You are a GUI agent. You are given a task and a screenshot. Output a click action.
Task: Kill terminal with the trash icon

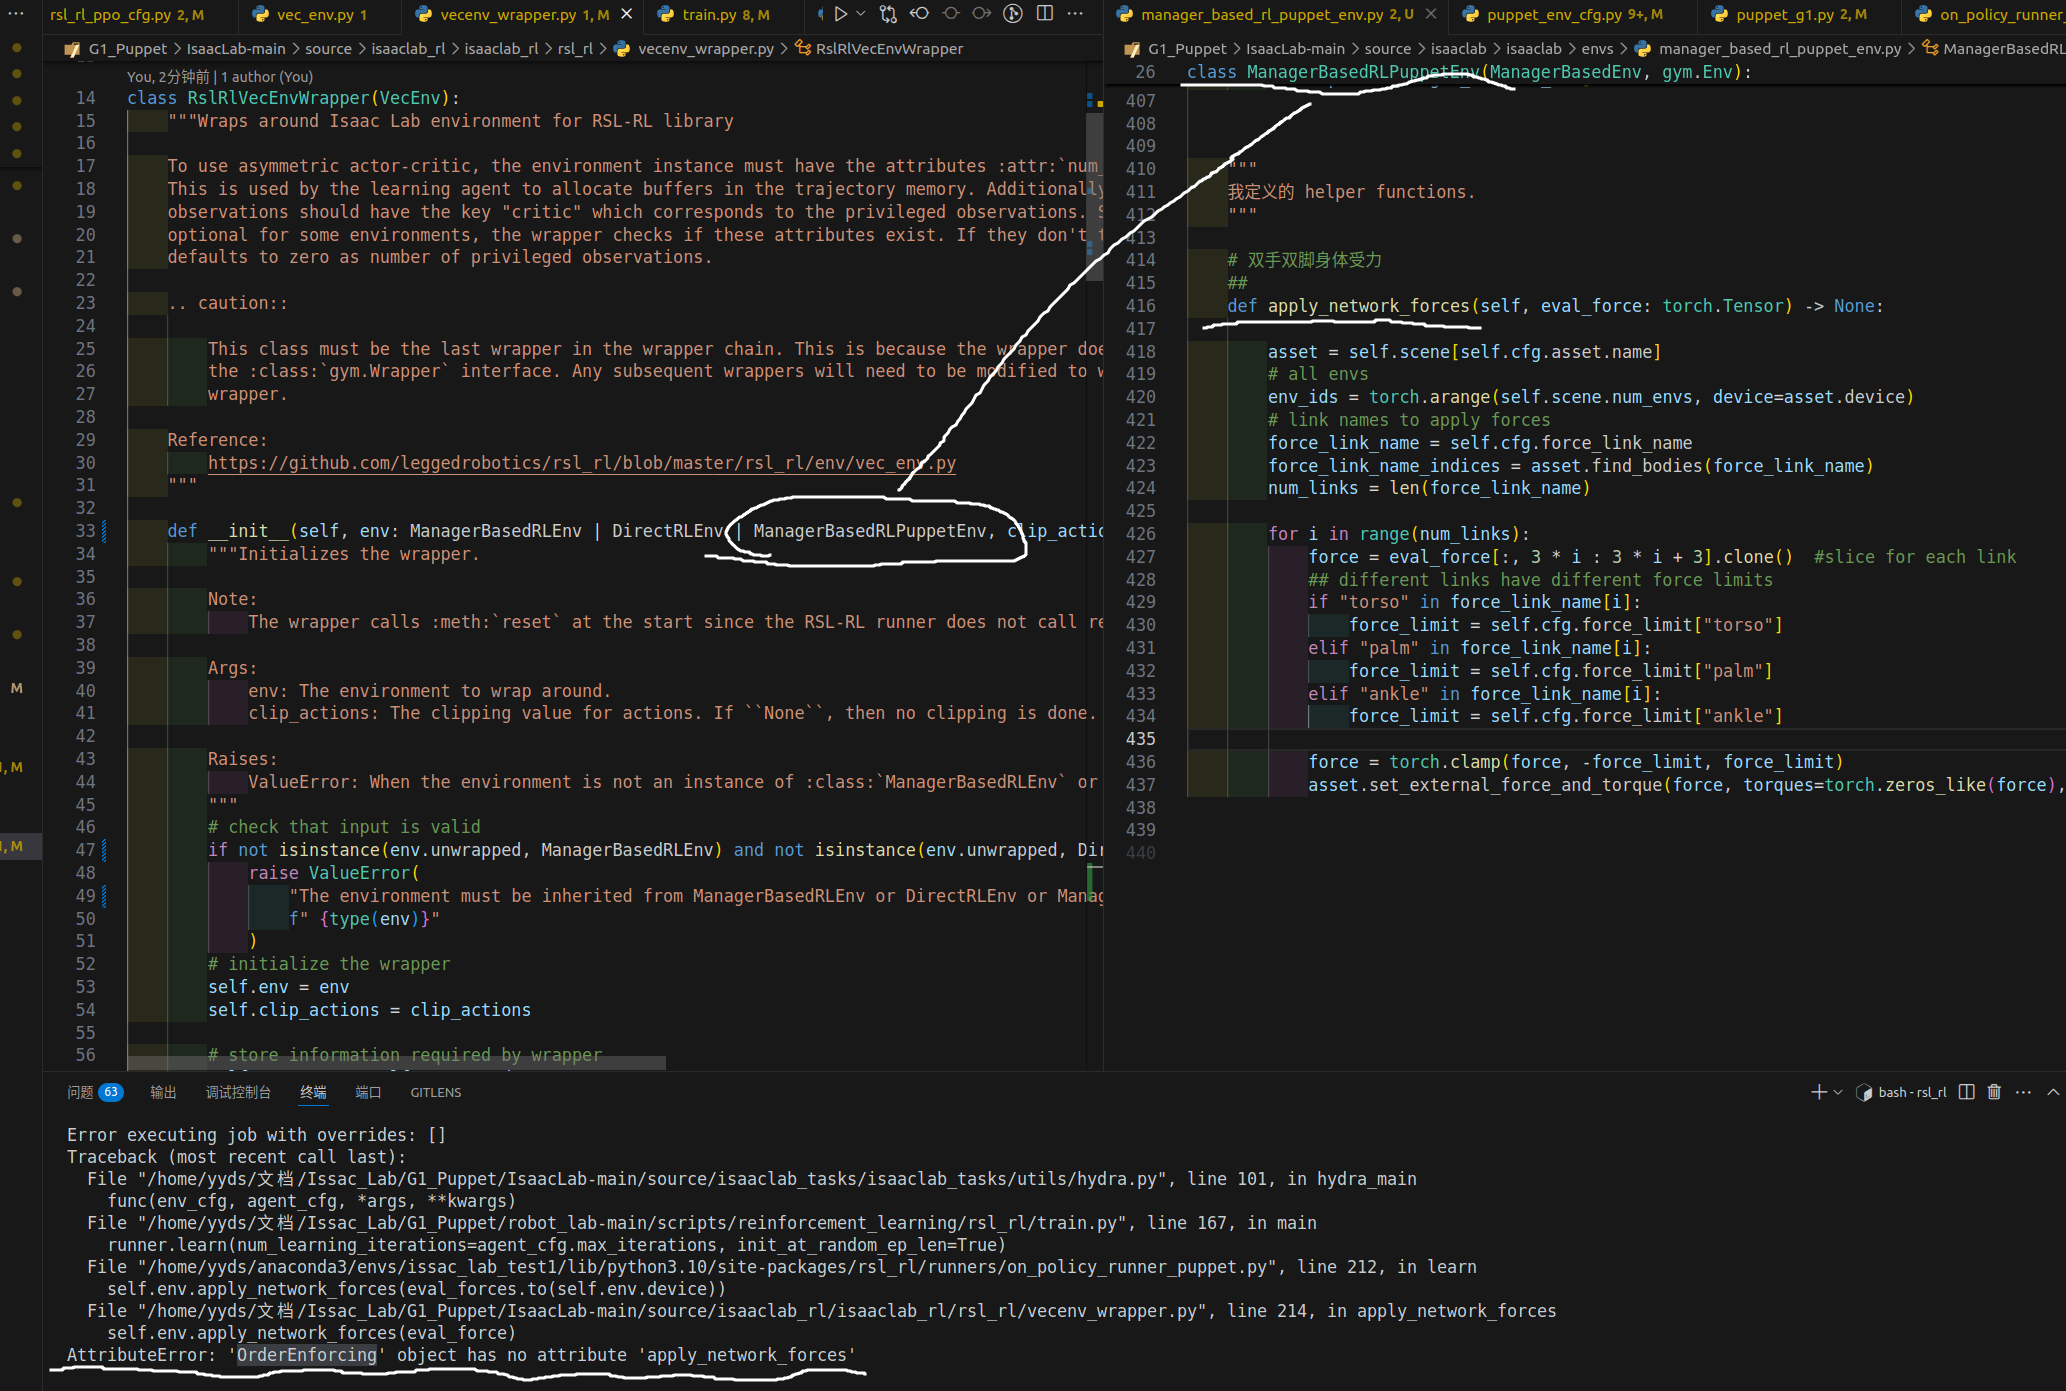pos(1994,1092)
